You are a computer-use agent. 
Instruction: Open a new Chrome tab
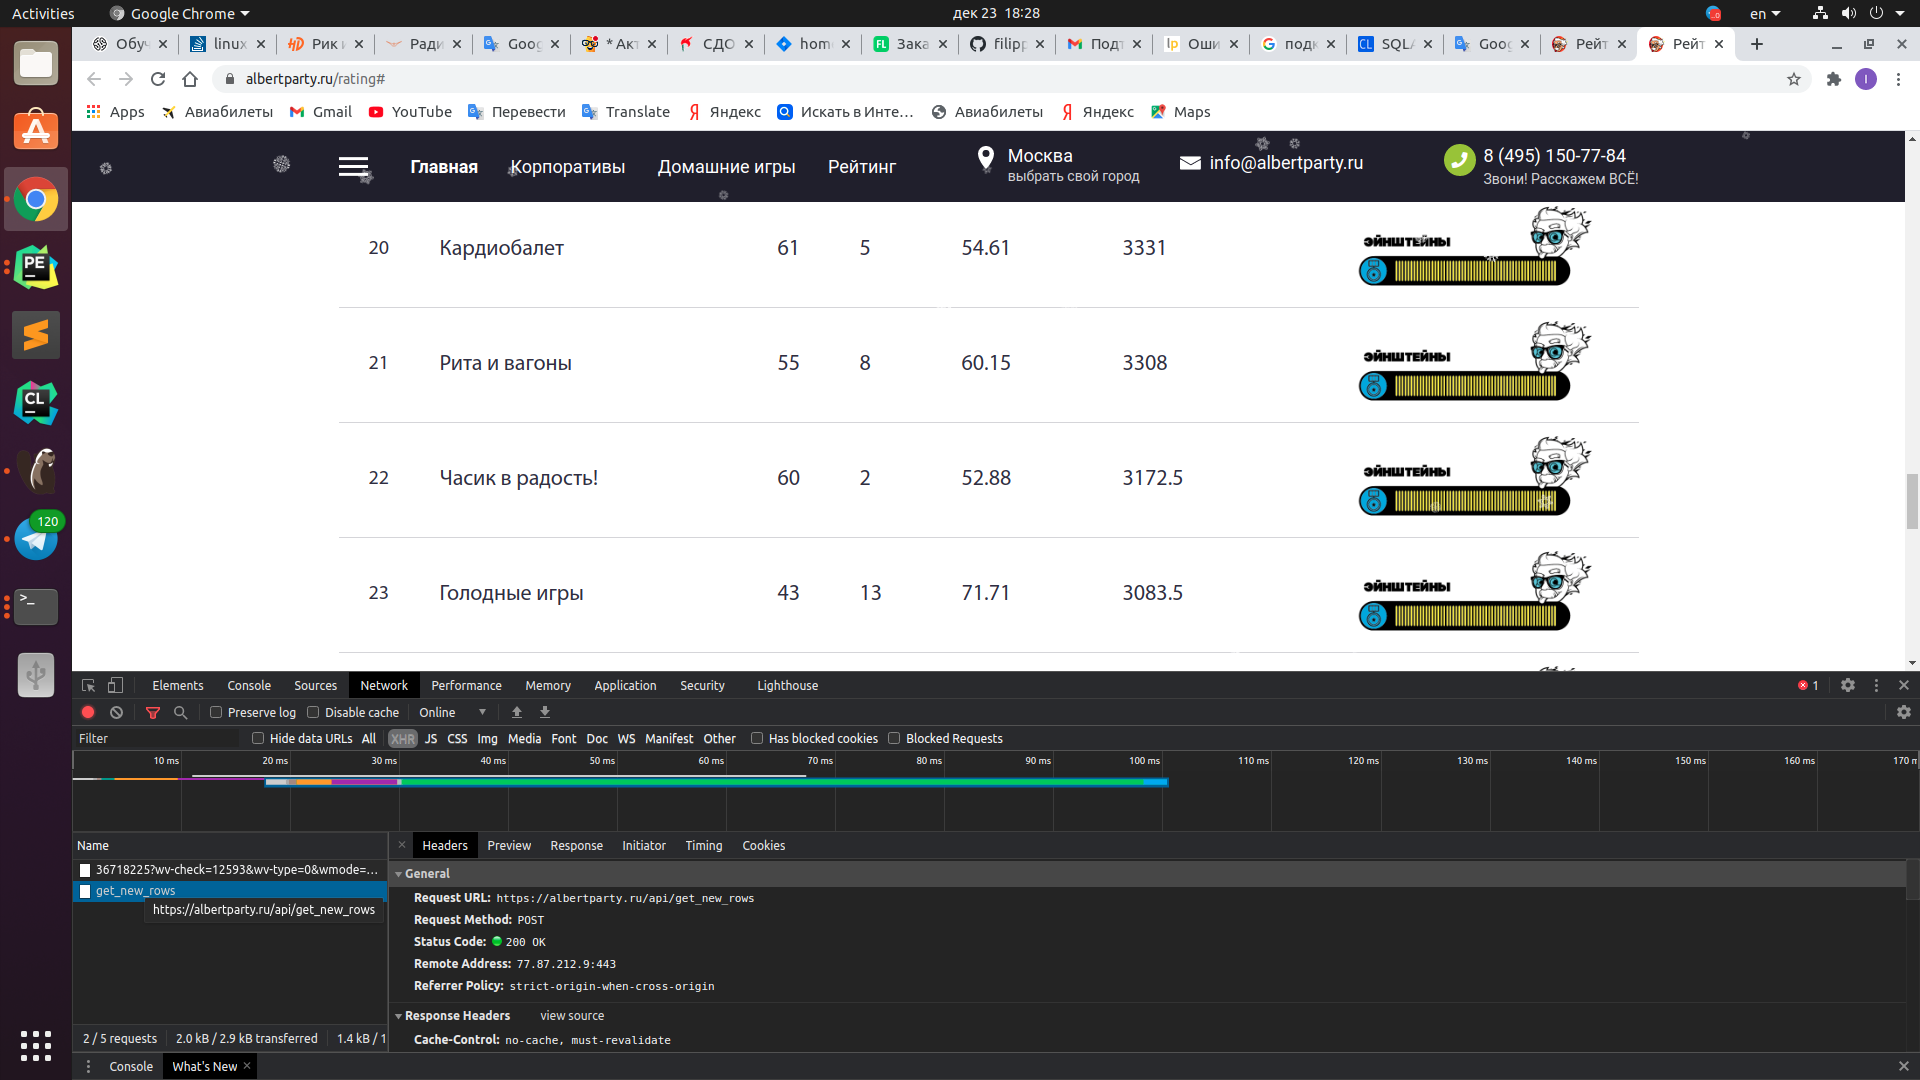pyautogui.click(x=1757, y=44)
